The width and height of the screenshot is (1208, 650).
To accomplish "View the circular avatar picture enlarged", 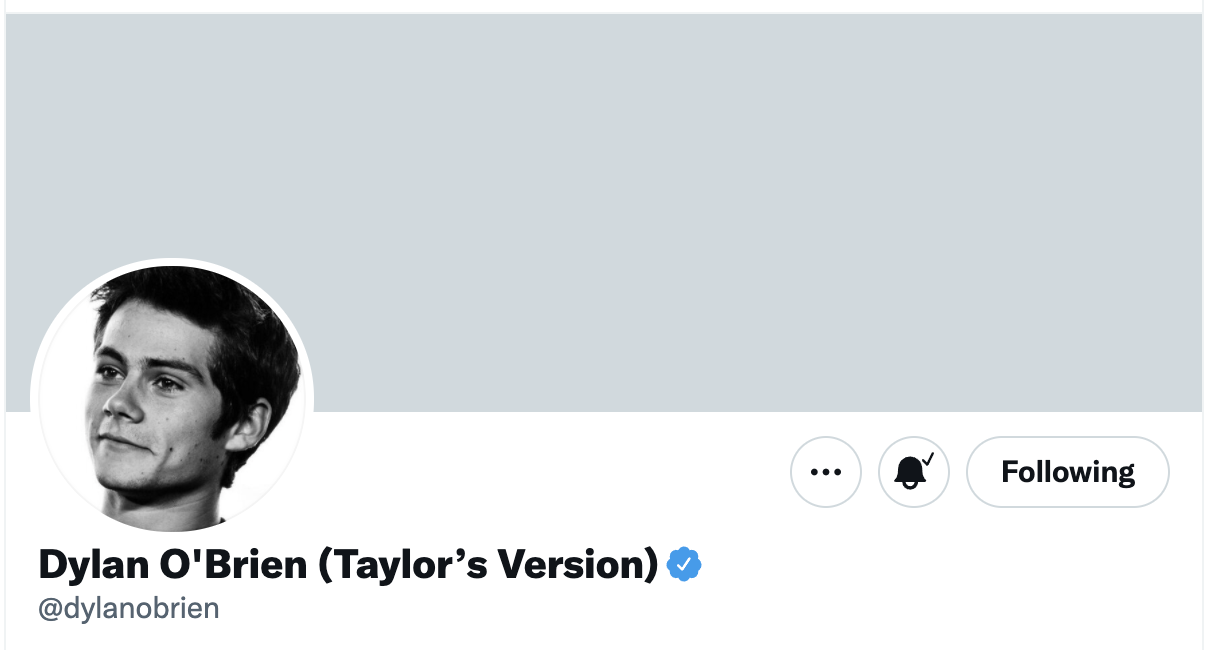I will point(172,400).
